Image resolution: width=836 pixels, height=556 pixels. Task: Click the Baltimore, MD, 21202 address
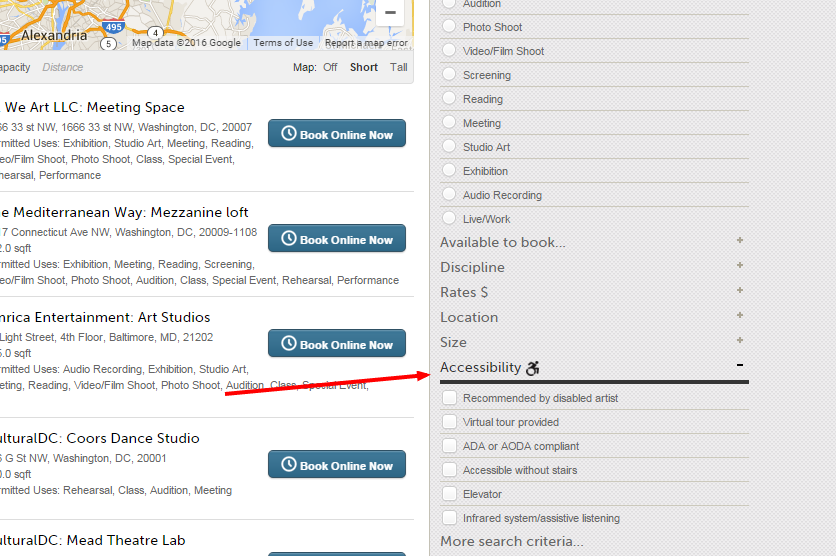click(x=107, y=337)
